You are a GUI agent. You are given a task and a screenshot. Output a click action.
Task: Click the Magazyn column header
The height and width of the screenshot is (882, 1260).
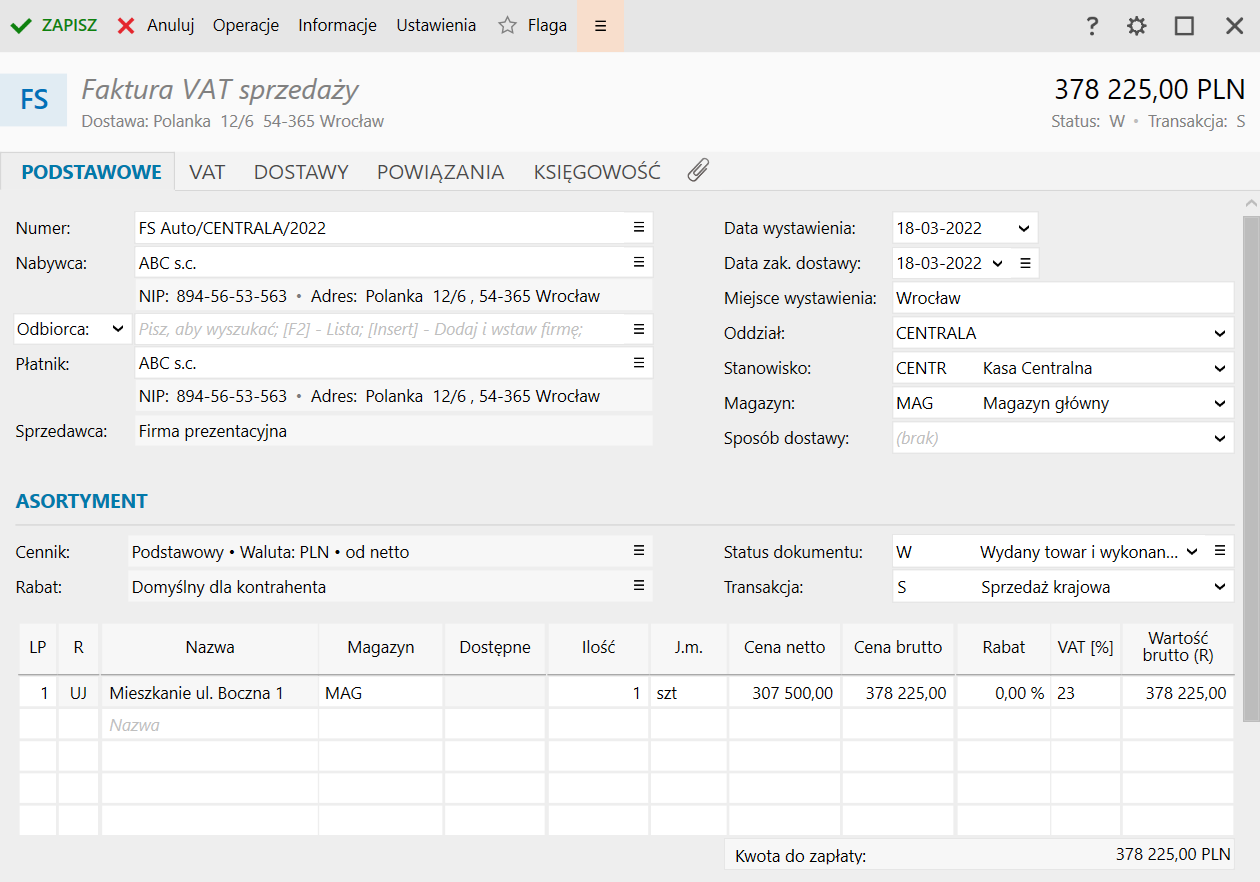pos(381,647)
